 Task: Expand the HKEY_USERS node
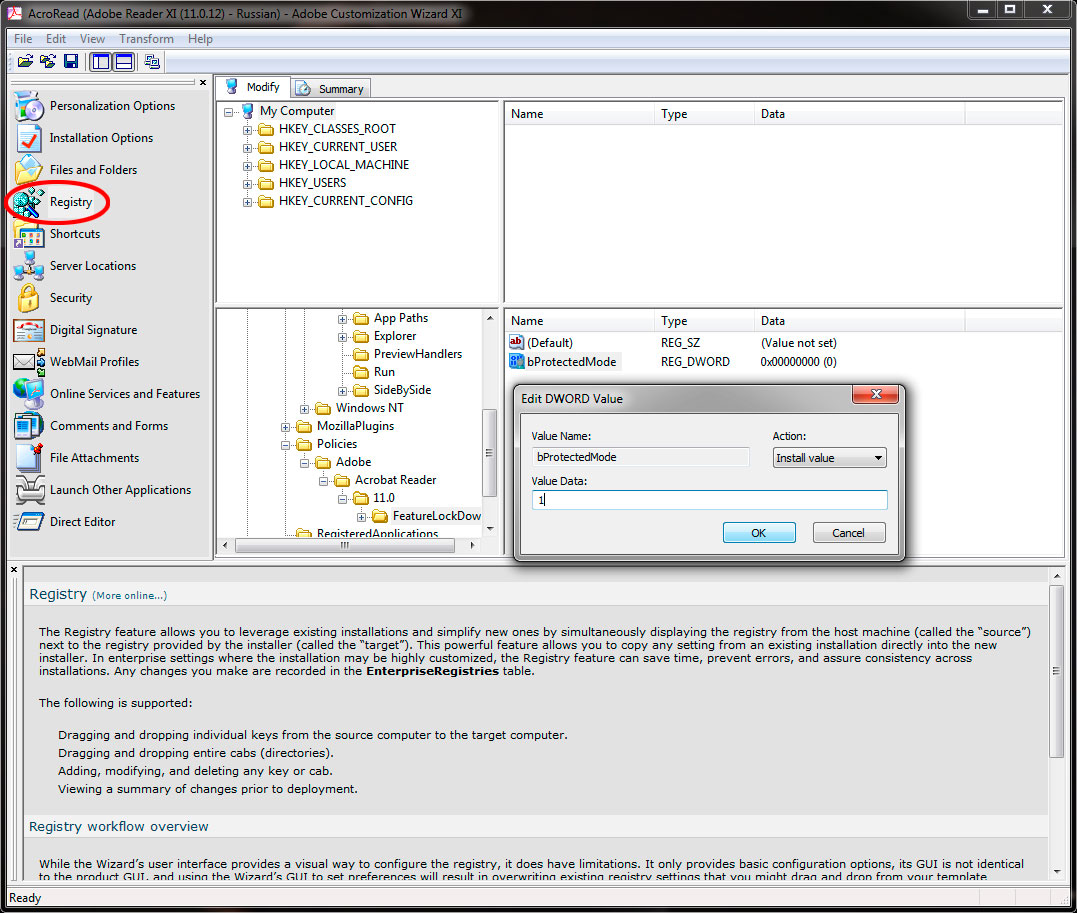(247, 183)
